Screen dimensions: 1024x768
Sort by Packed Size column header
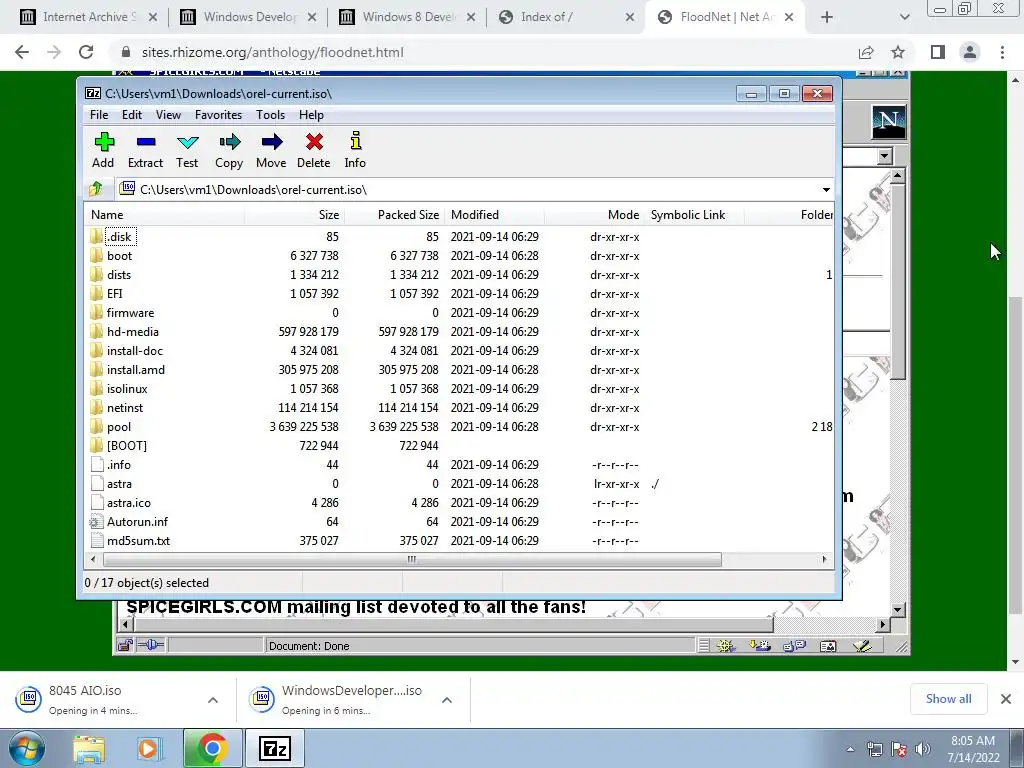click(394, 215)
